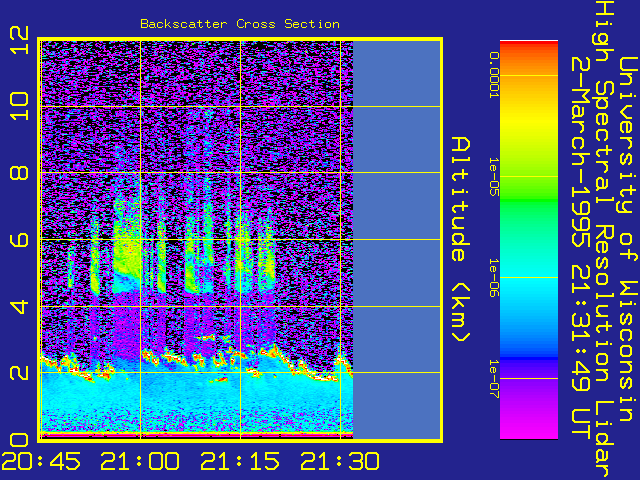
Task: Click the 0 km altitude axis label
Action: point(19,440)
